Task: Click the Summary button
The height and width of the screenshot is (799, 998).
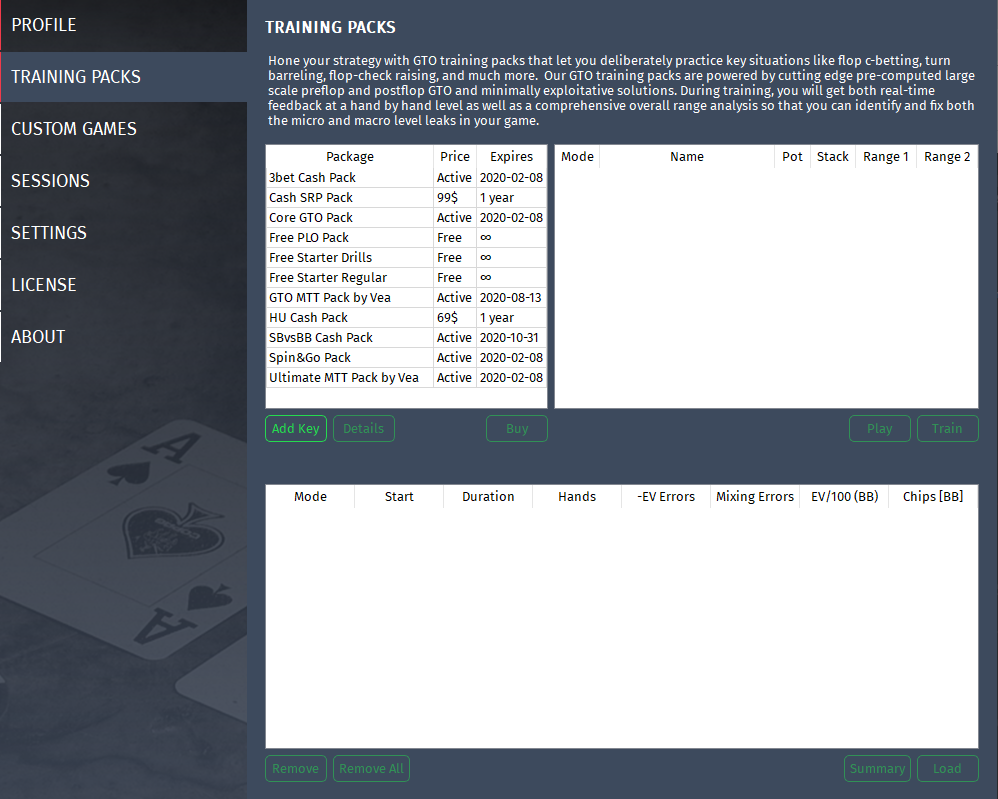Action: pyautogui.click(x=877, y=768)
